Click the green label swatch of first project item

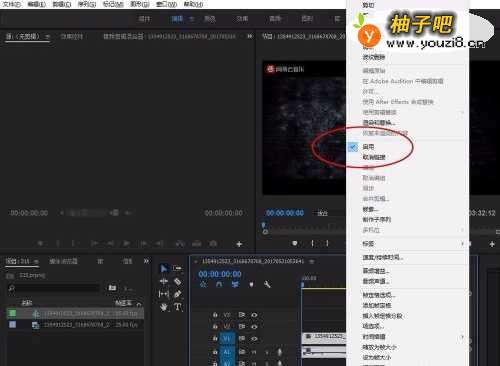12,313
